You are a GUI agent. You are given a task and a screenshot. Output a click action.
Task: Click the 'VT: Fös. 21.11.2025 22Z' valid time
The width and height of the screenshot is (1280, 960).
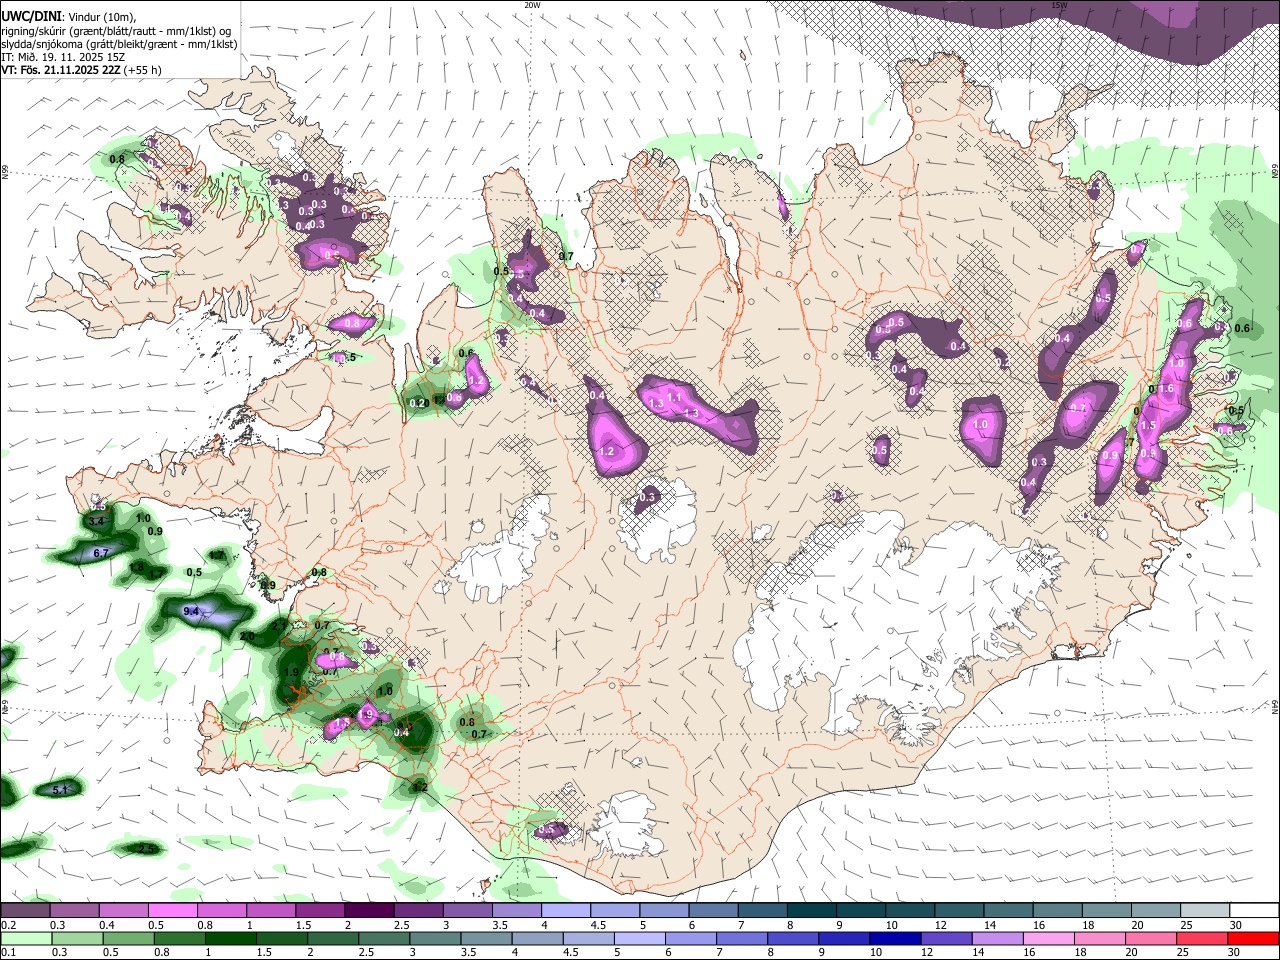pos(60,70)
